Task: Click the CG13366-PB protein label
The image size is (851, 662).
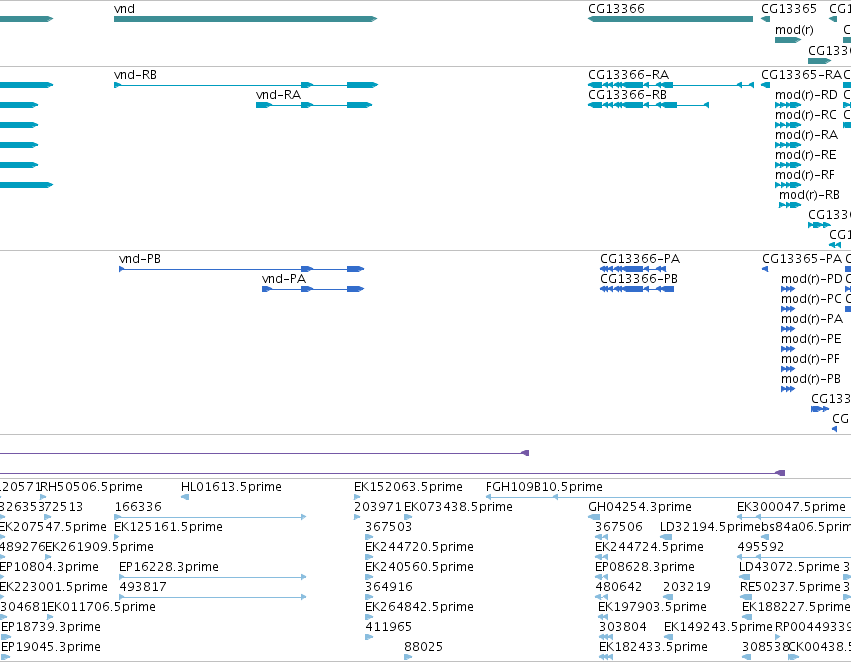Action: pyautogui.click(x=639, y=279)
